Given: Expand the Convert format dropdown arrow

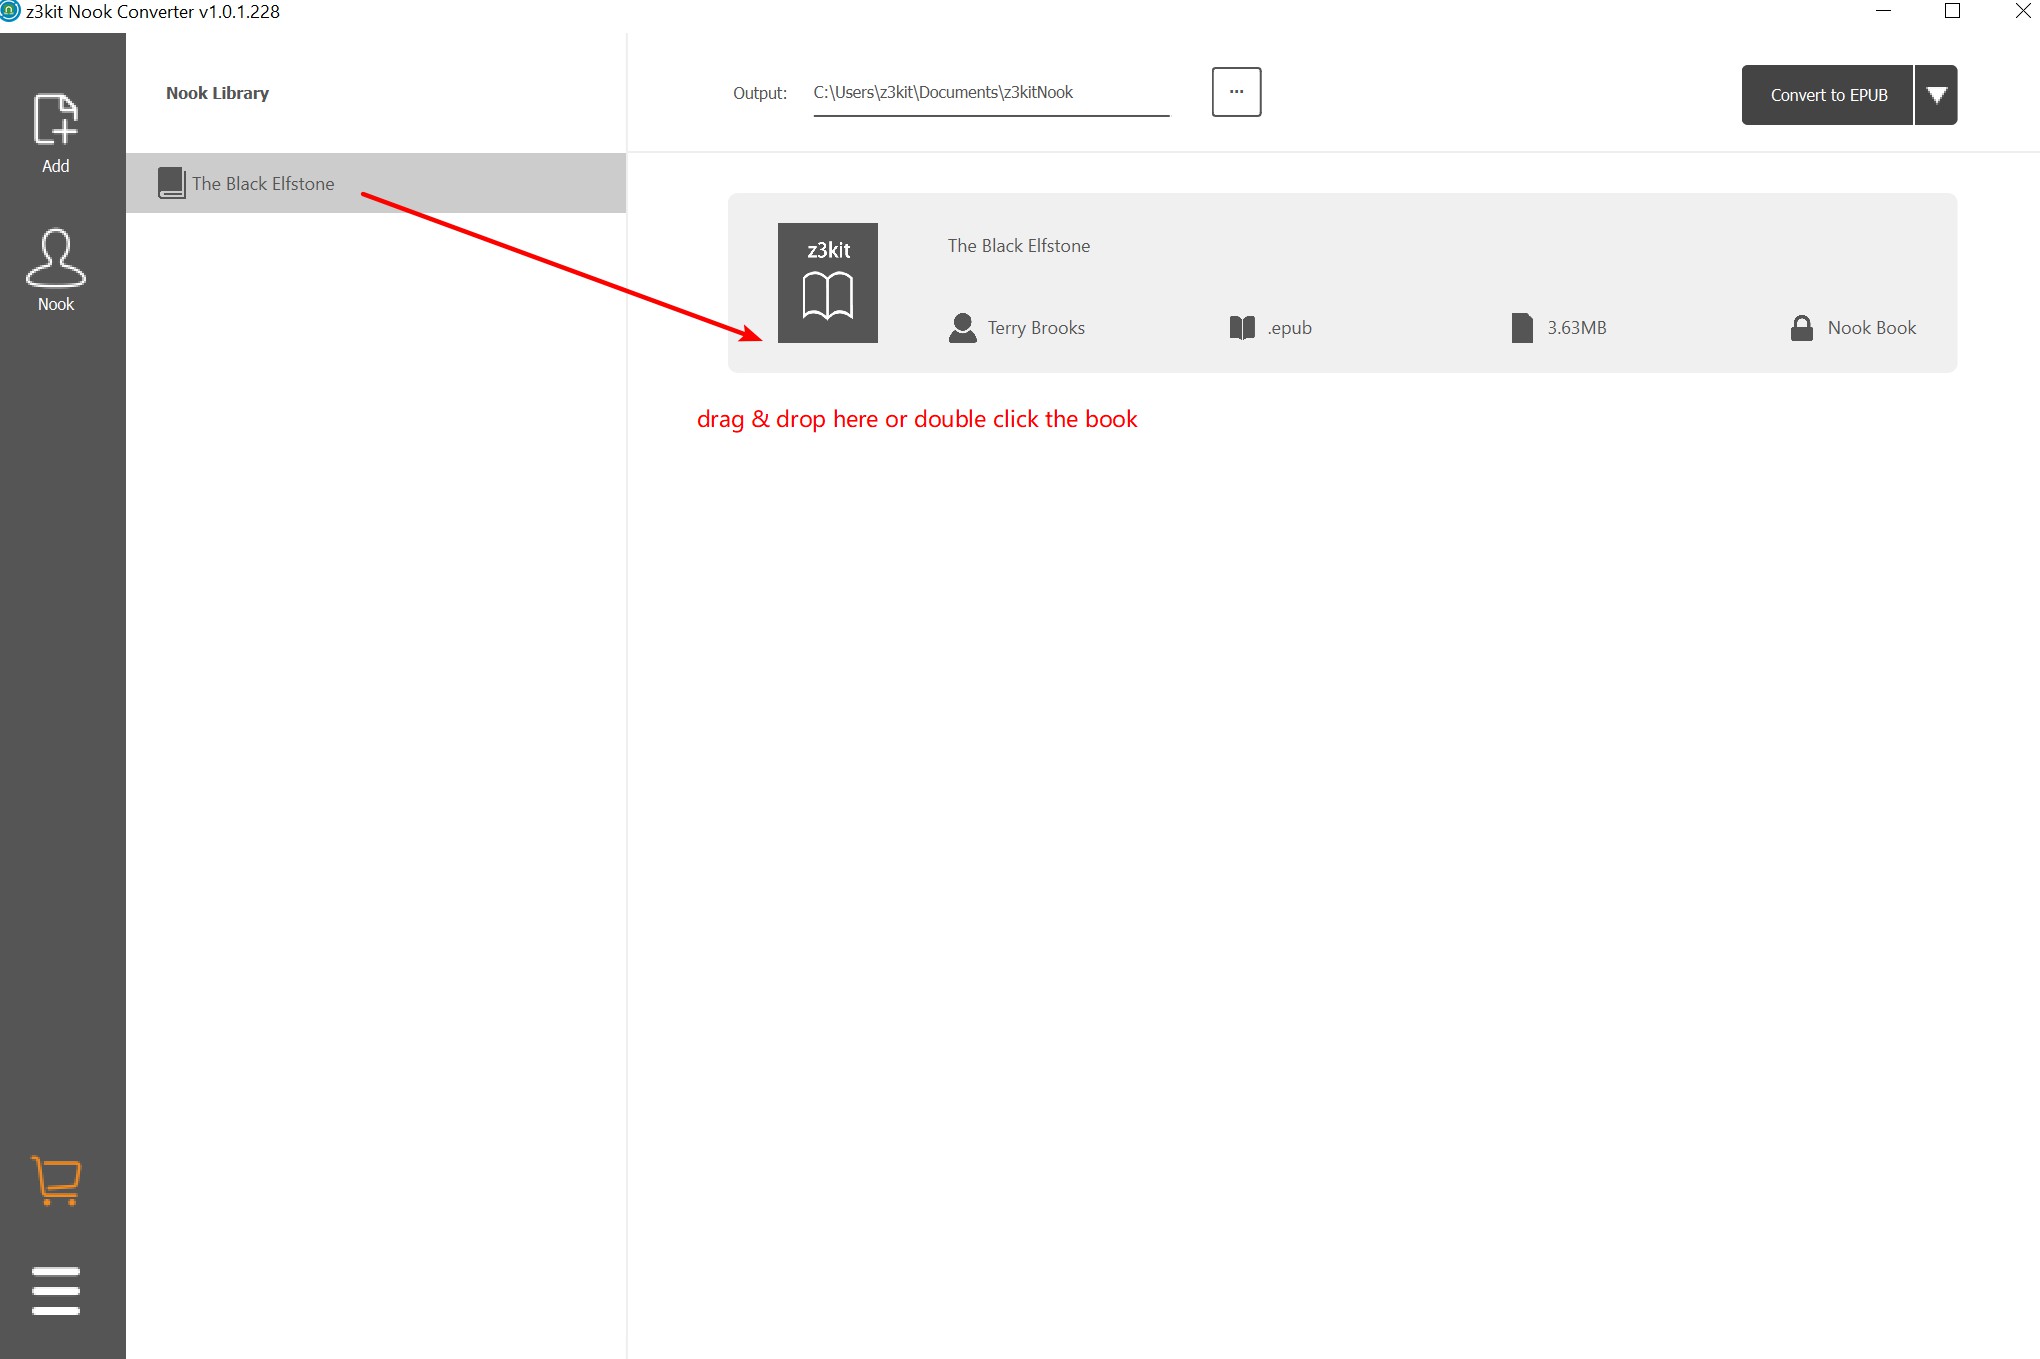Looking at the screenshot, I should (1937, 95).
